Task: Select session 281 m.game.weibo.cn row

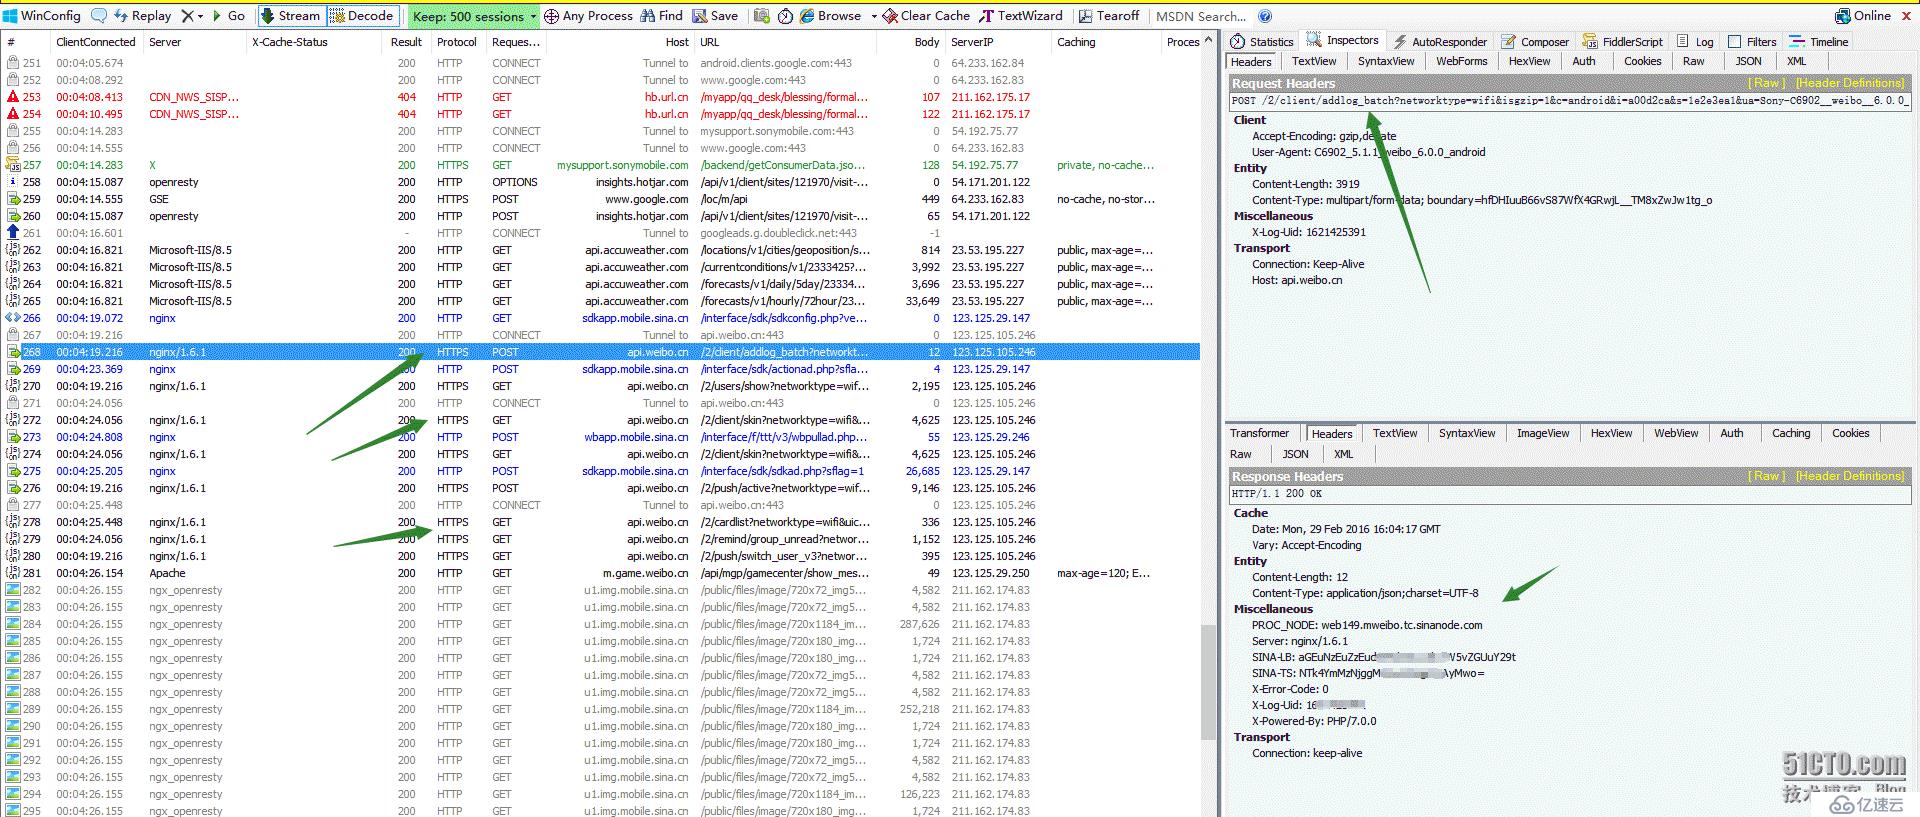Action: tap(602, 573)
